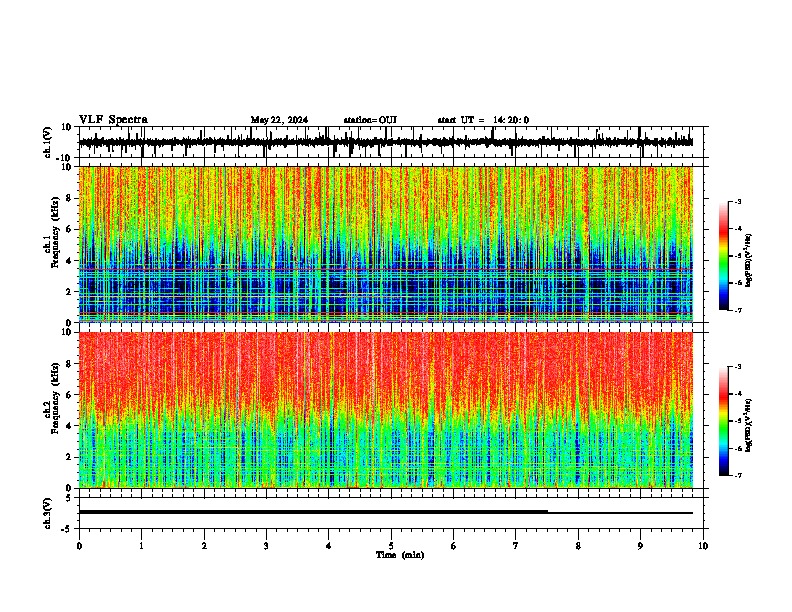This screenshot has width=792, height=612.
Task: Click the ch.2 spectrogram color scale bar
Action: (x=724, y=421)
